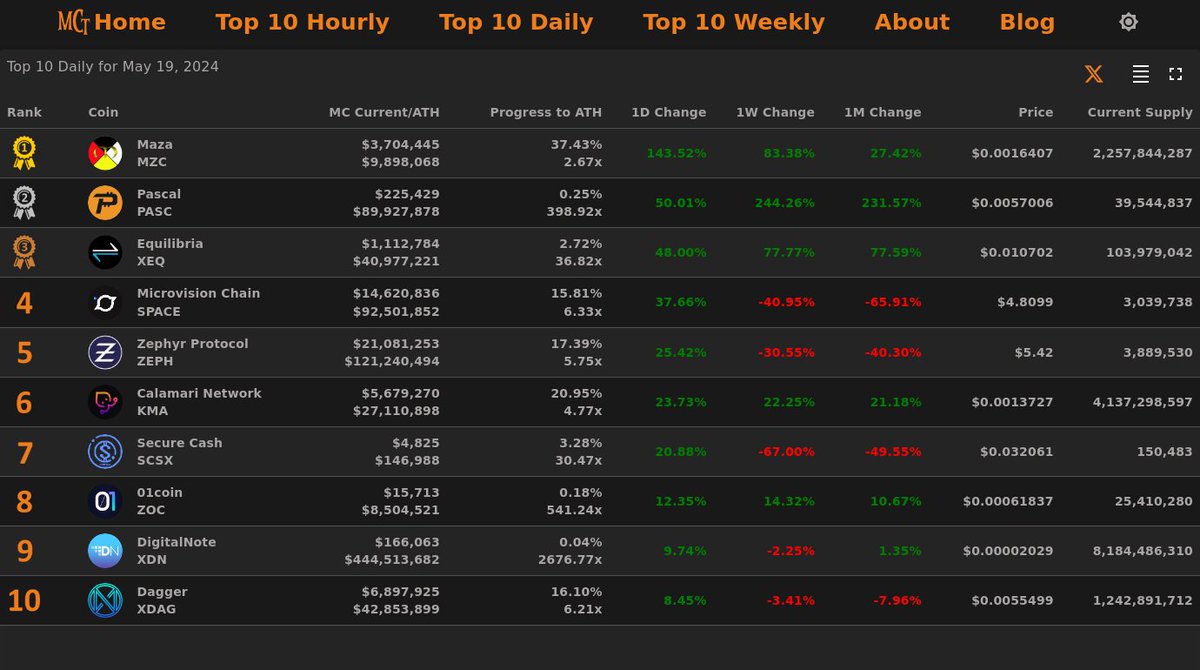Select Maza's 2,257,844,287 supply value
Viewport: 1200px width, 670px height.
click(1143, 153)
